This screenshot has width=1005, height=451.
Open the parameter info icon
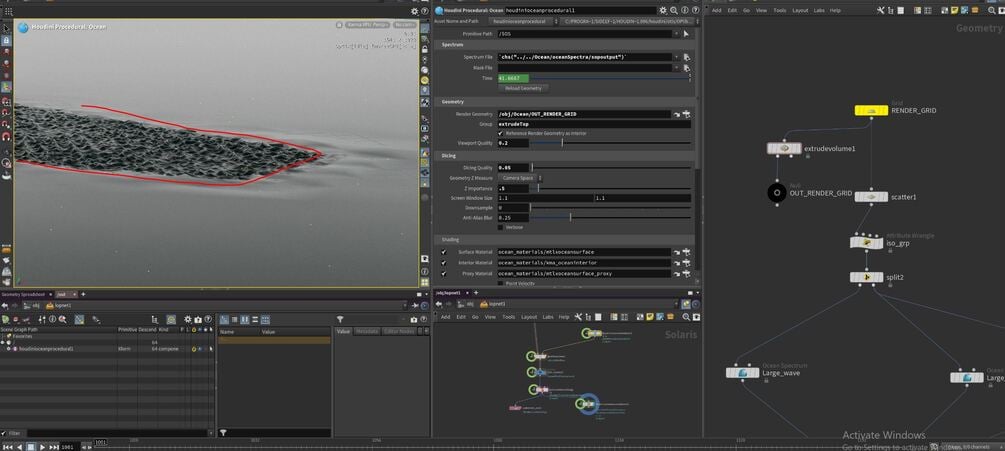[x=683, y=10]
